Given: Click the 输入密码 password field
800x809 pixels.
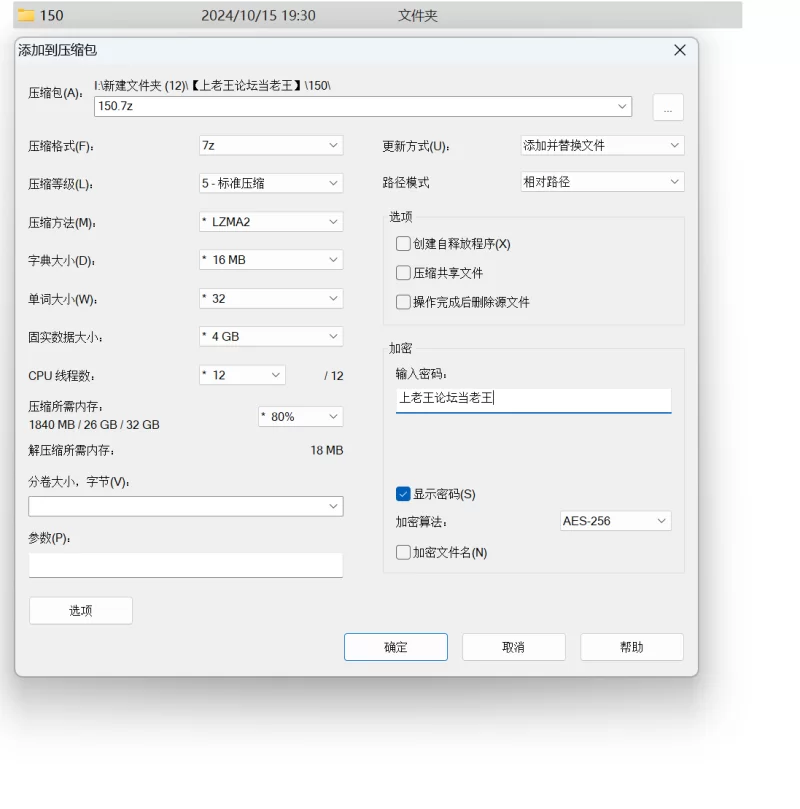Looking at the screenshot, I should 533,400.
